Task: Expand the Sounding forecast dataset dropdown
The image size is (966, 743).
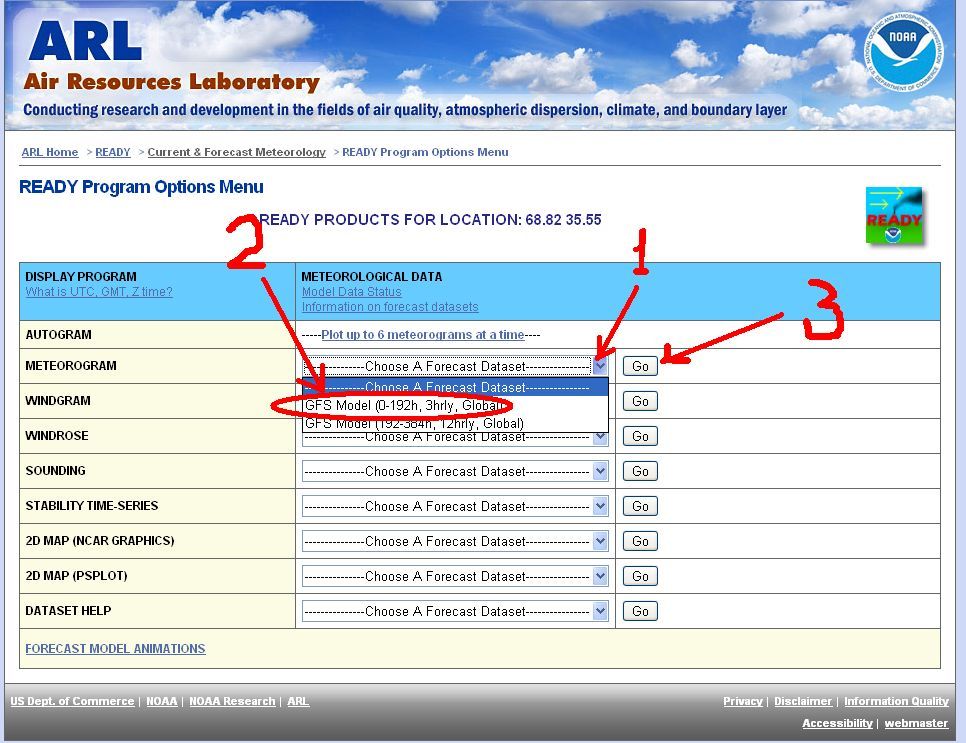Action: (455, 471)
